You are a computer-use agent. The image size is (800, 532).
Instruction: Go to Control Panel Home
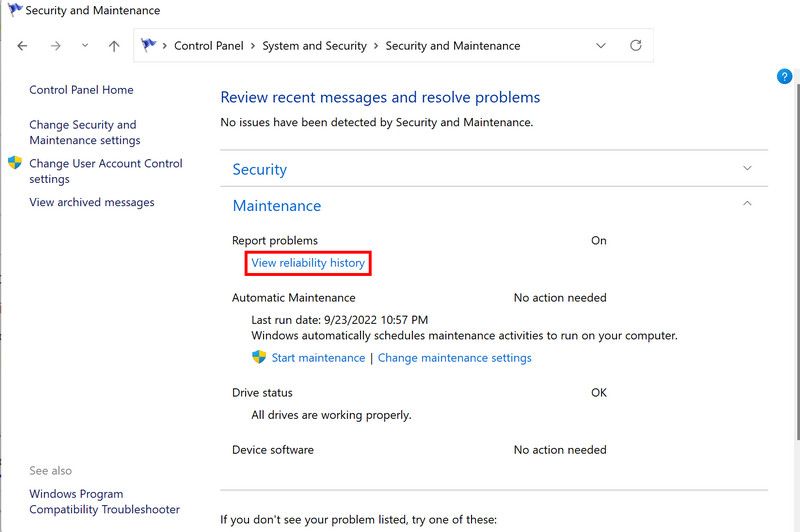coord(81,90)
